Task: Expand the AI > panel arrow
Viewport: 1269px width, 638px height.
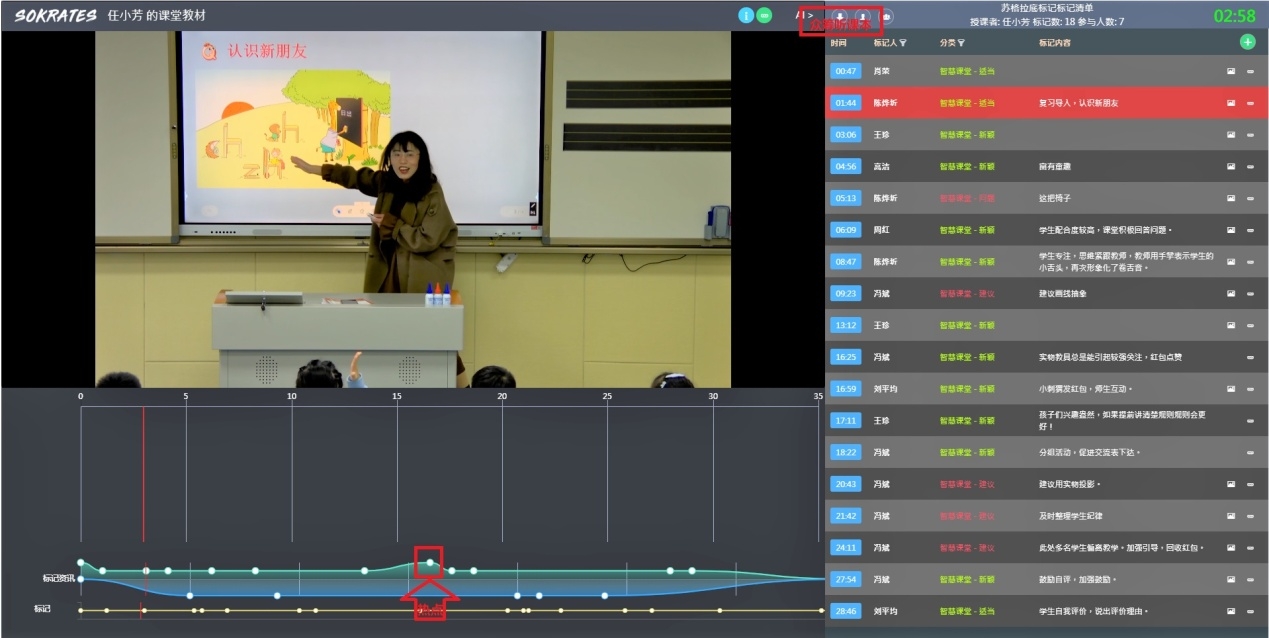Action: click(805, 15)
